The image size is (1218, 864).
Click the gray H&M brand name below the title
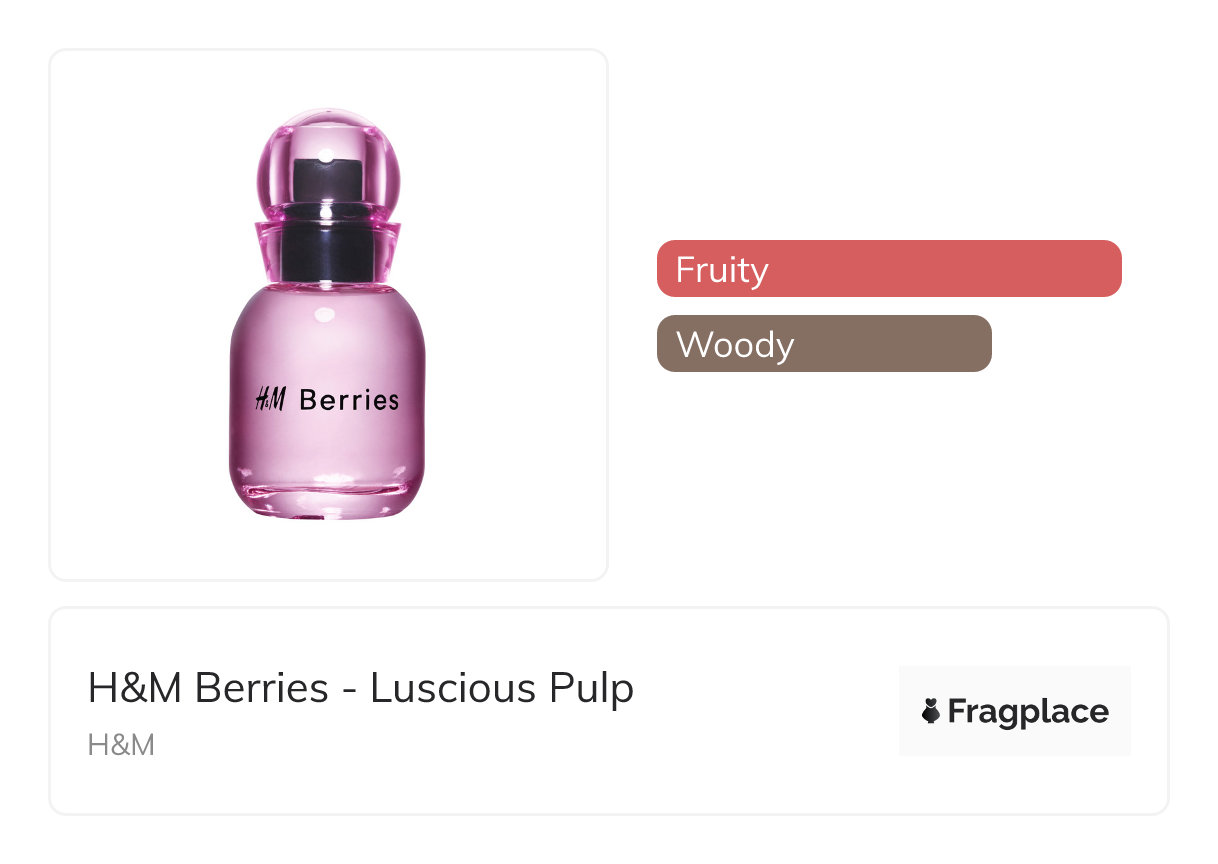[x=121, y=745]
